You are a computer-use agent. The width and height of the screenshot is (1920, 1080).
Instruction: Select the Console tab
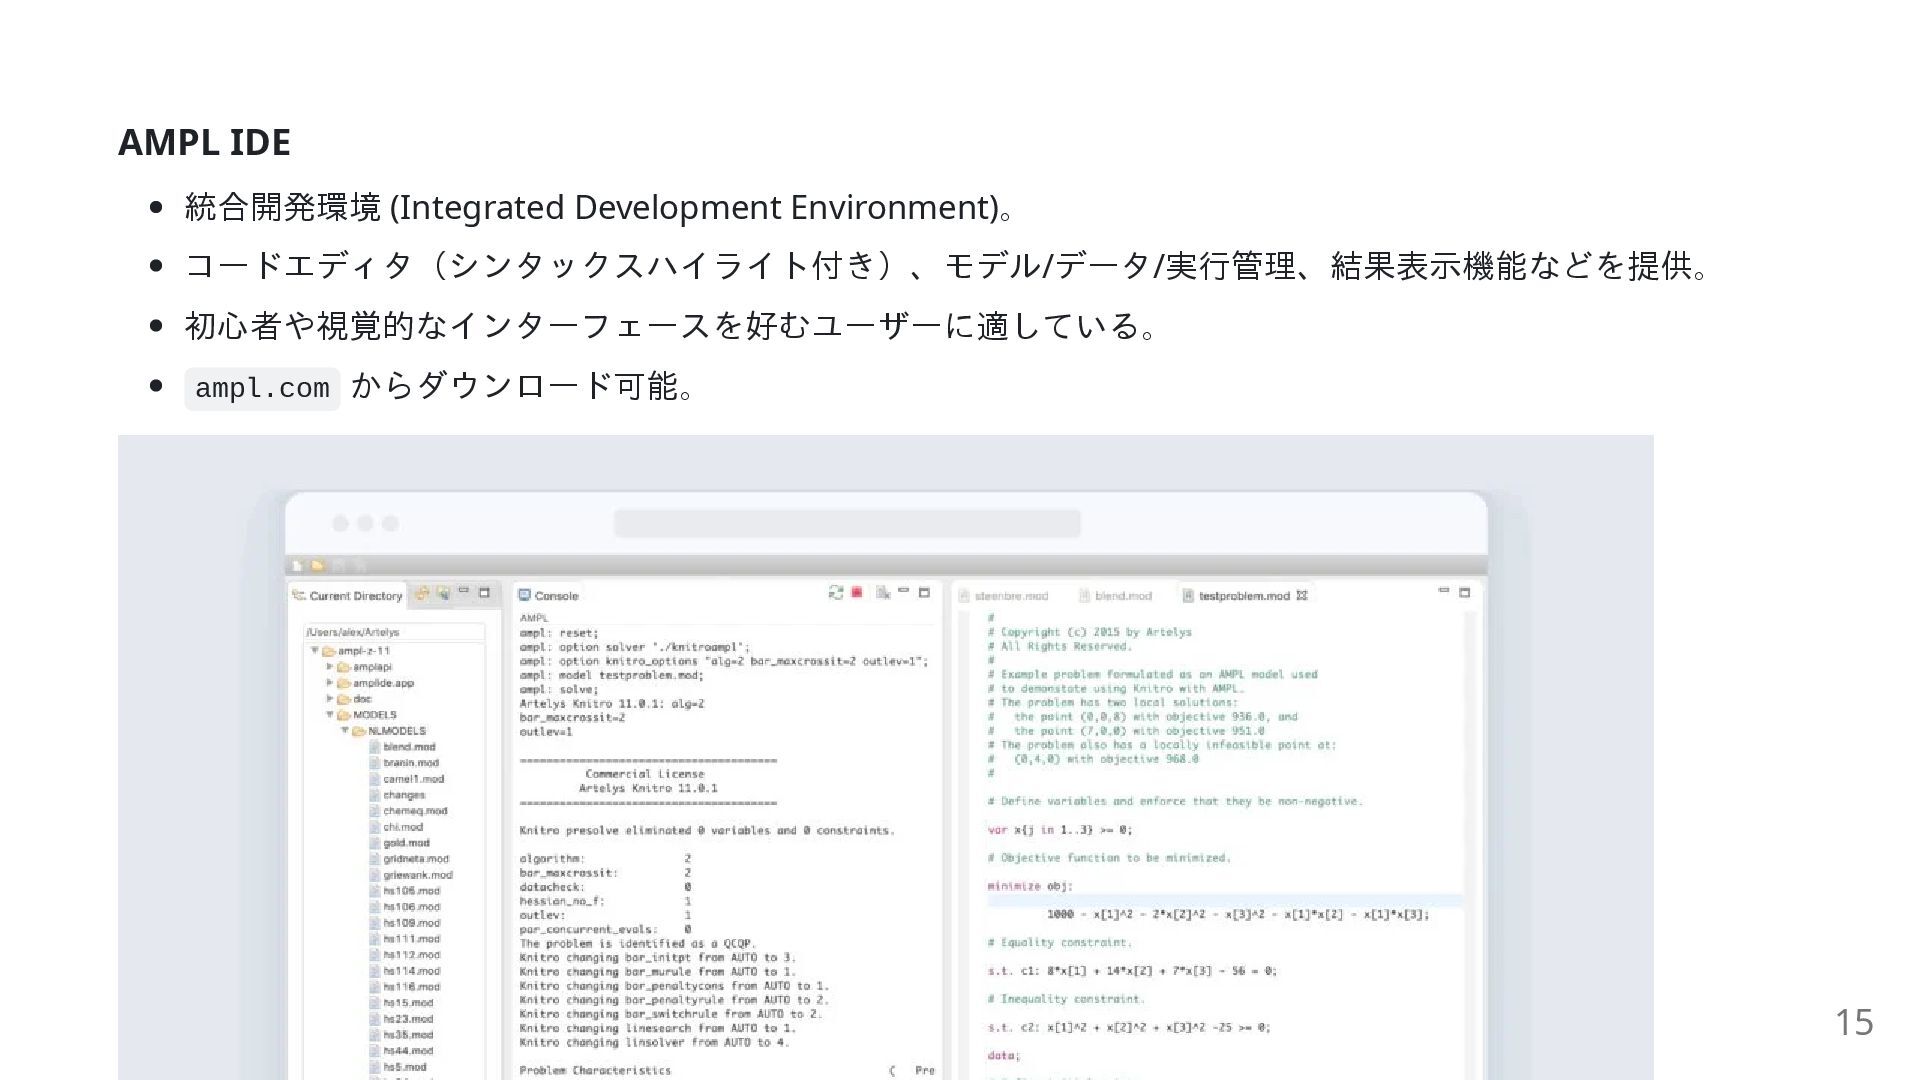[555, 596]
